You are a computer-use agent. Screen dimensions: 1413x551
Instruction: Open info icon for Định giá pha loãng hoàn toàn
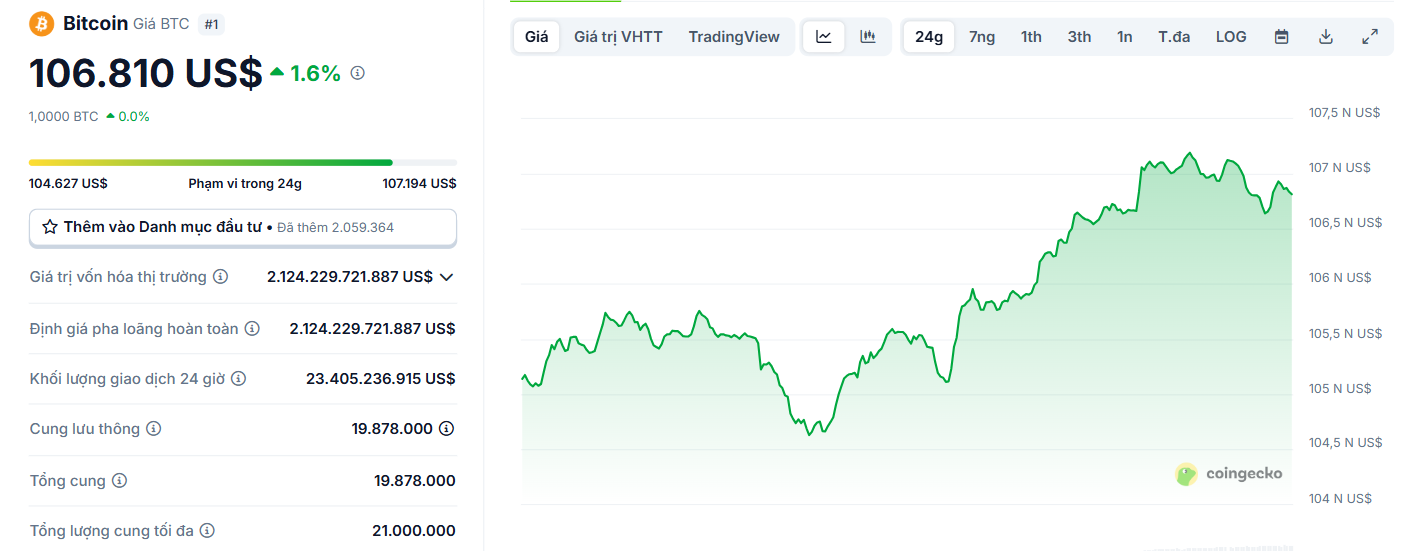pyautogui.click(x=252, y=328)
